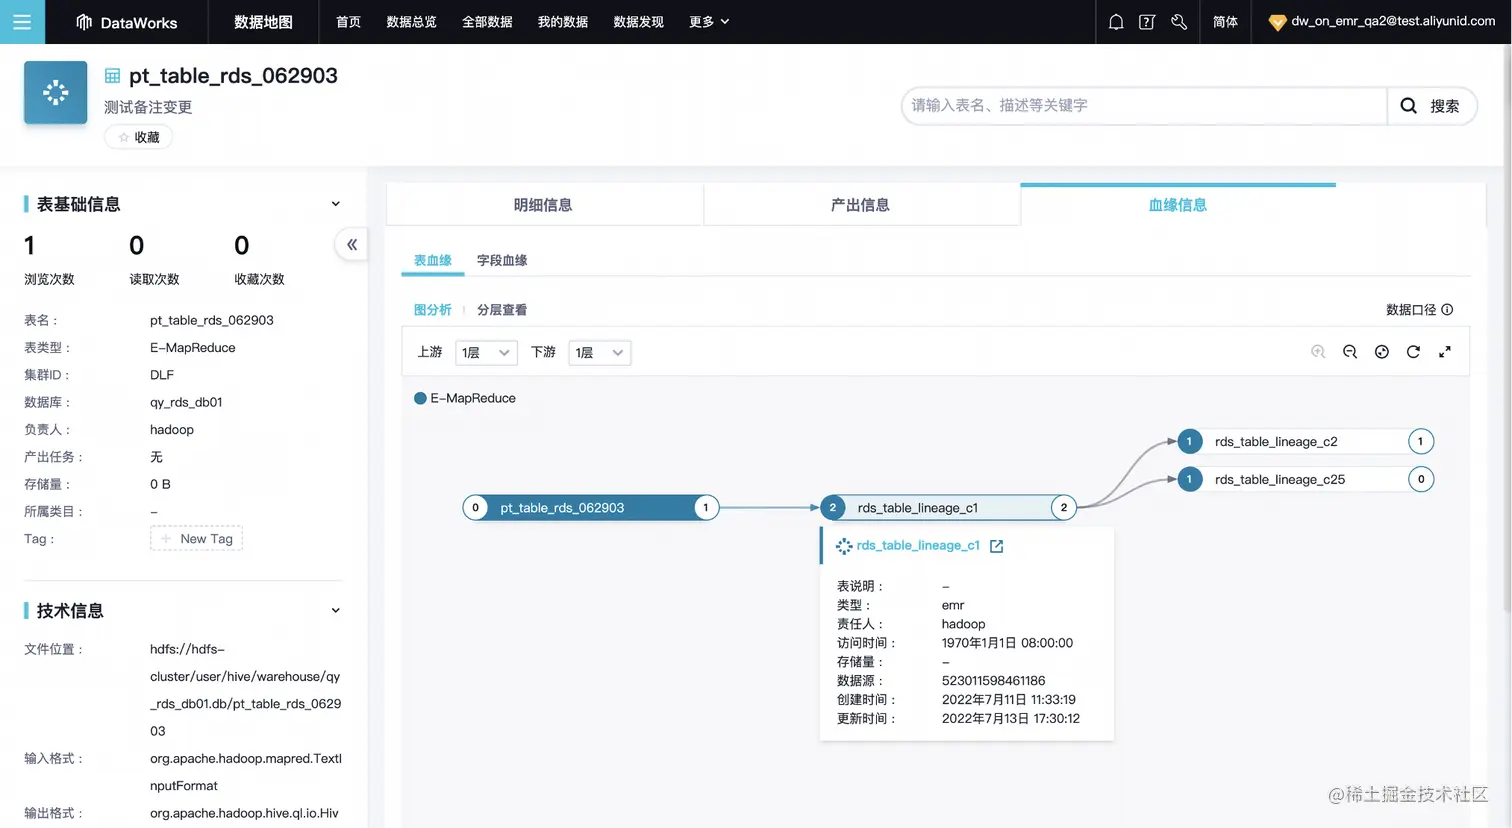Expand downstream count on pt_table_rds_062903 node
This screenshot has height=828, width=1512.
click(x=705, y=508)
